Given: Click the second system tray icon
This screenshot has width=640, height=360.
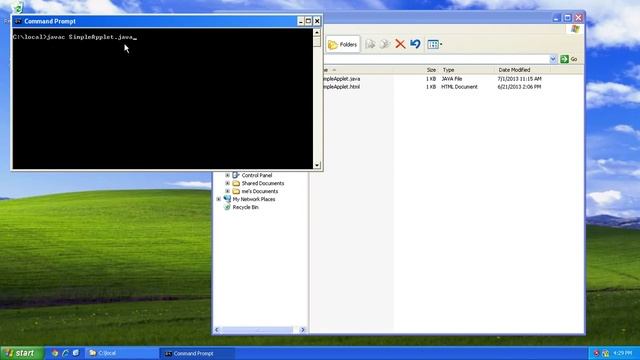Looking at the screenshot, I should pyautogui.click(x=605, y=353).
